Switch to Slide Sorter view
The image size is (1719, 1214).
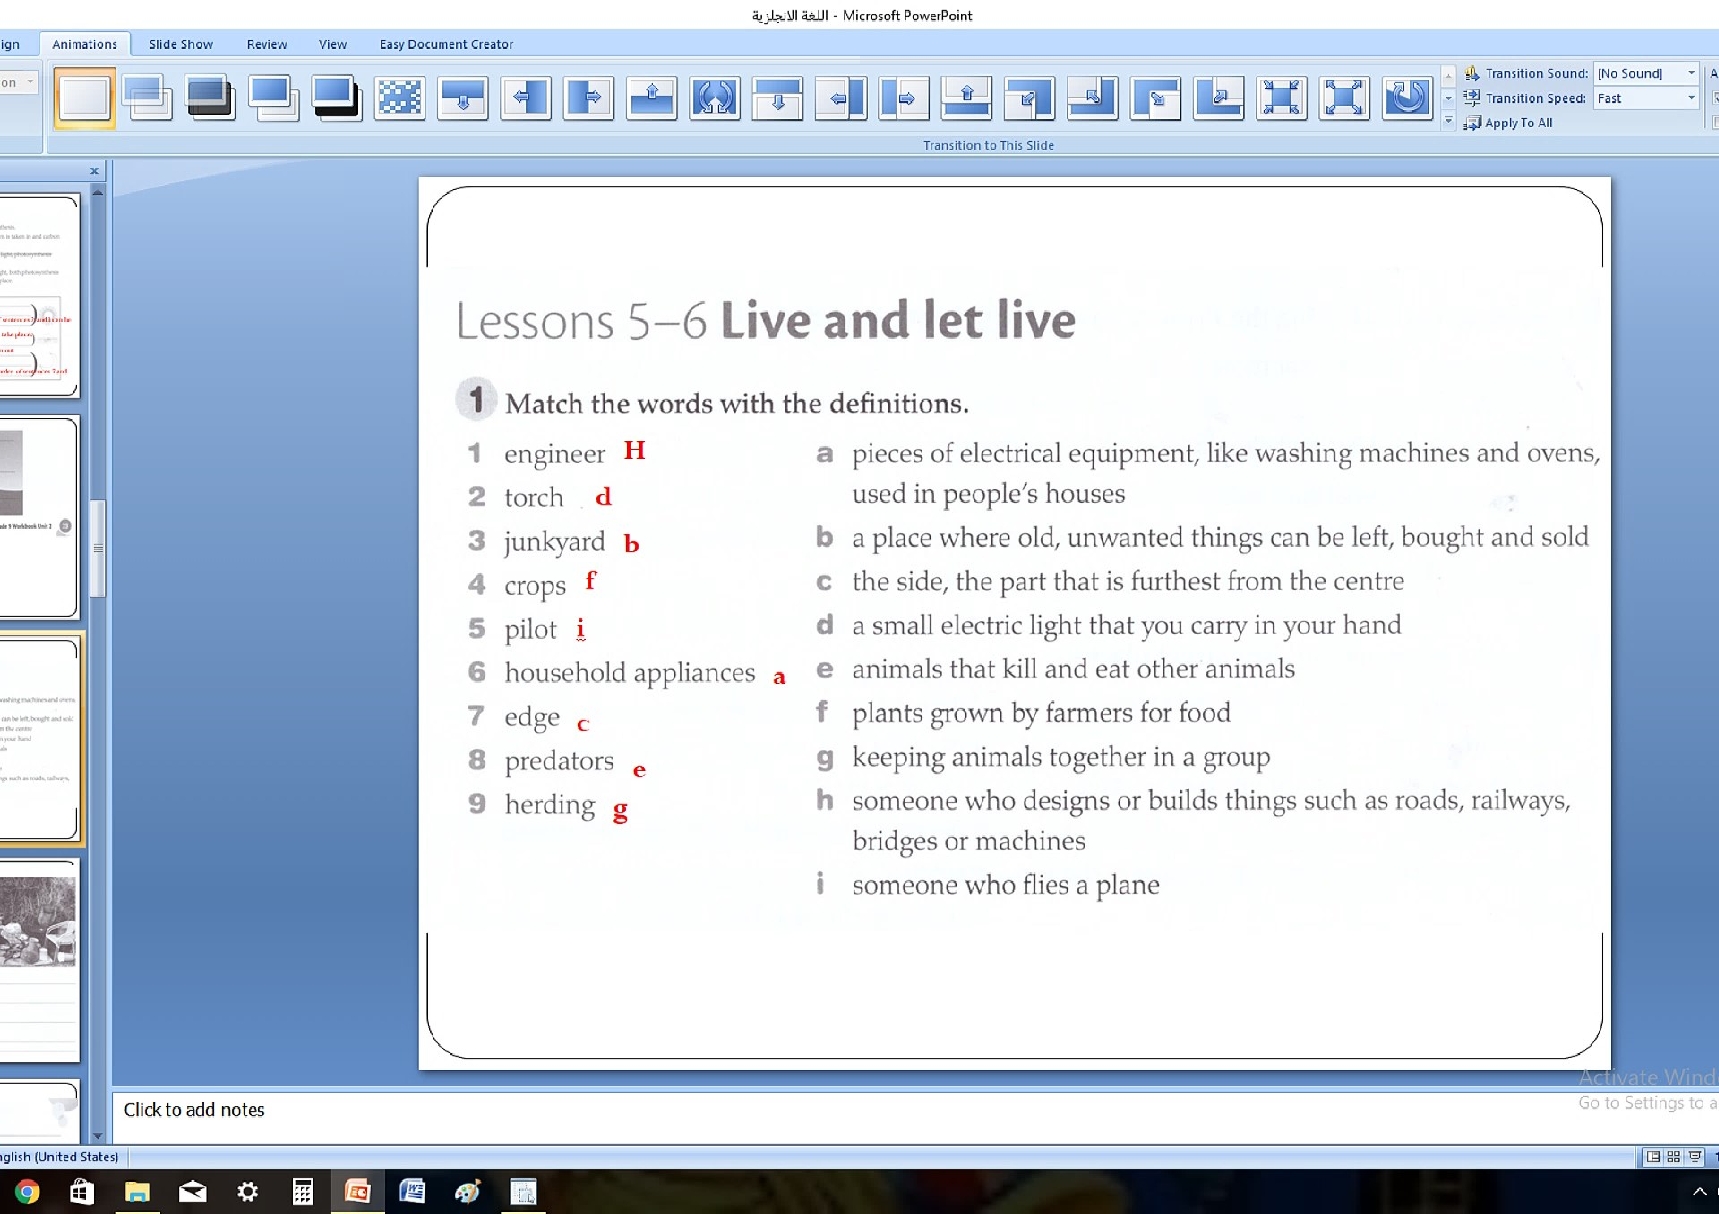pyautogui.click(x=1673, y=1157)
